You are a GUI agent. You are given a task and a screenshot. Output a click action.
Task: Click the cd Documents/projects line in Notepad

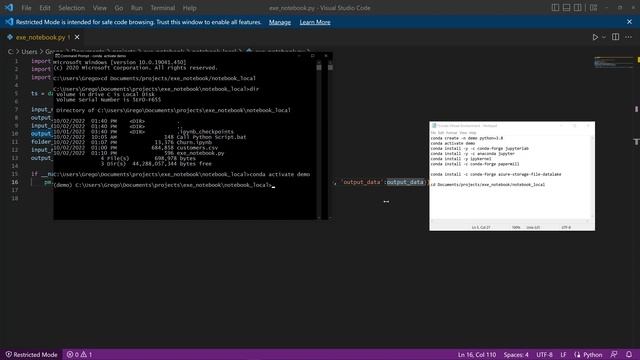488,184
